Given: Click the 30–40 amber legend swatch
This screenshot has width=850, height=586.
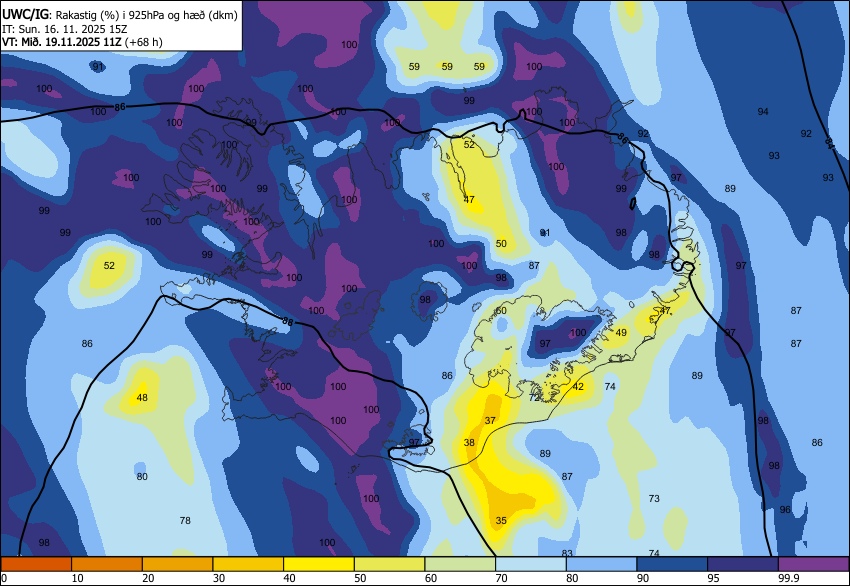Looking at the screenshot, I should click(248, 564).
